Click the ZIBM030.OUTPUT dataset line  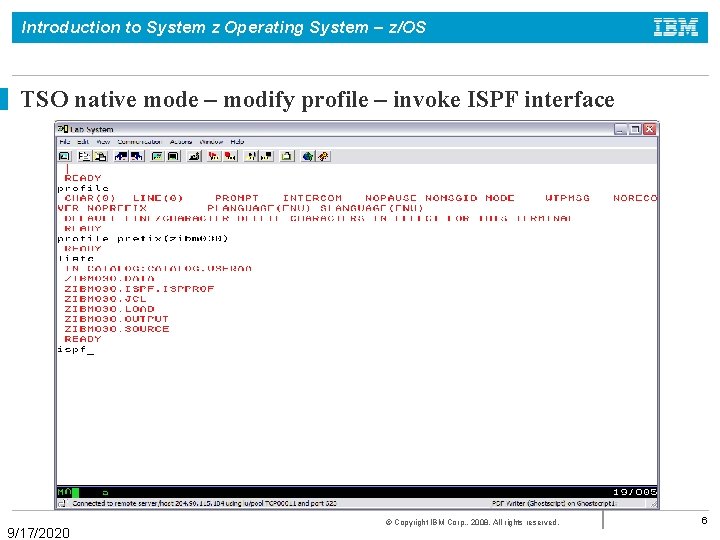pos(116,319)
